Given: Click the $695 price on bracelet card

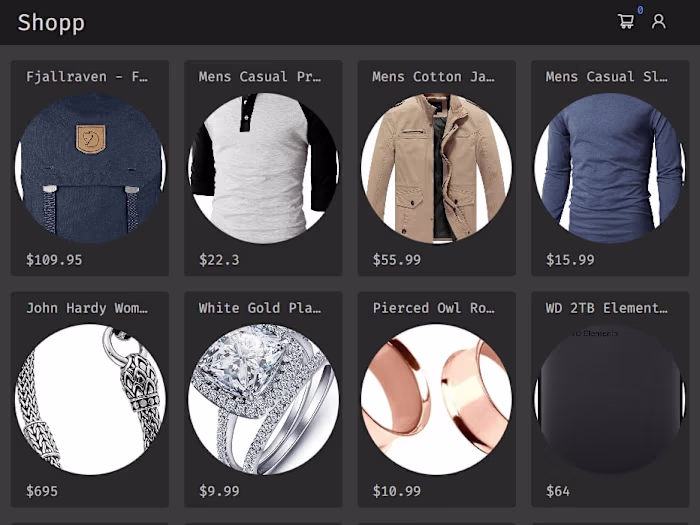Looking at the screenshot, I should point(42,491).
